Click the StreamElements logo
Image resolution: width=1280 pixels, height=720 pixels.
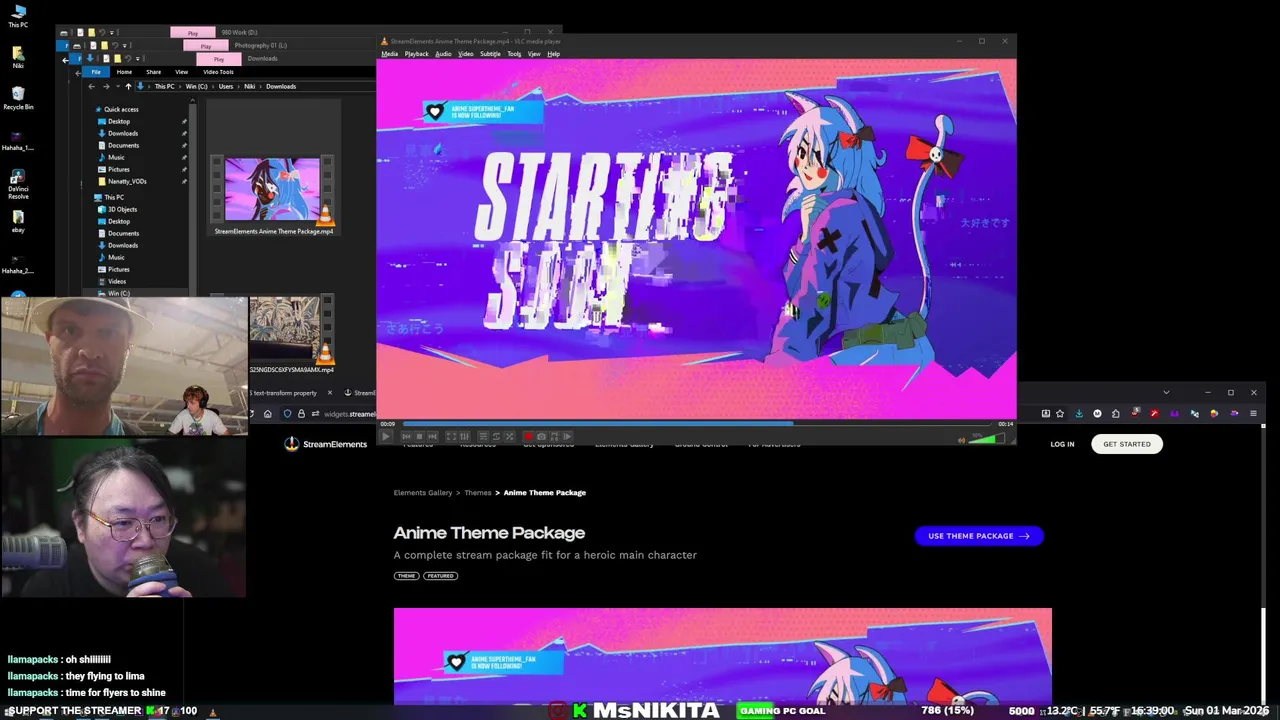click(326, 444)
